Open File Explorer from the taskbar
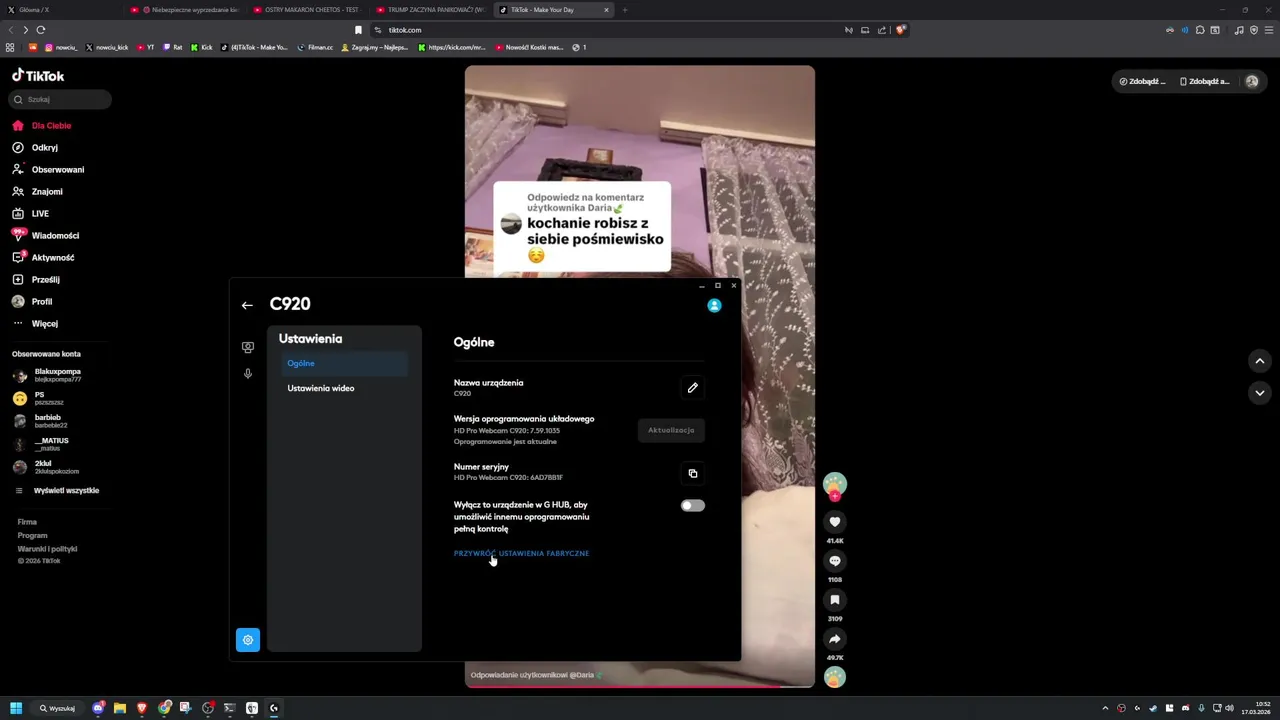The height and width of the screenshot is (720, 1280). coord(120,708)
